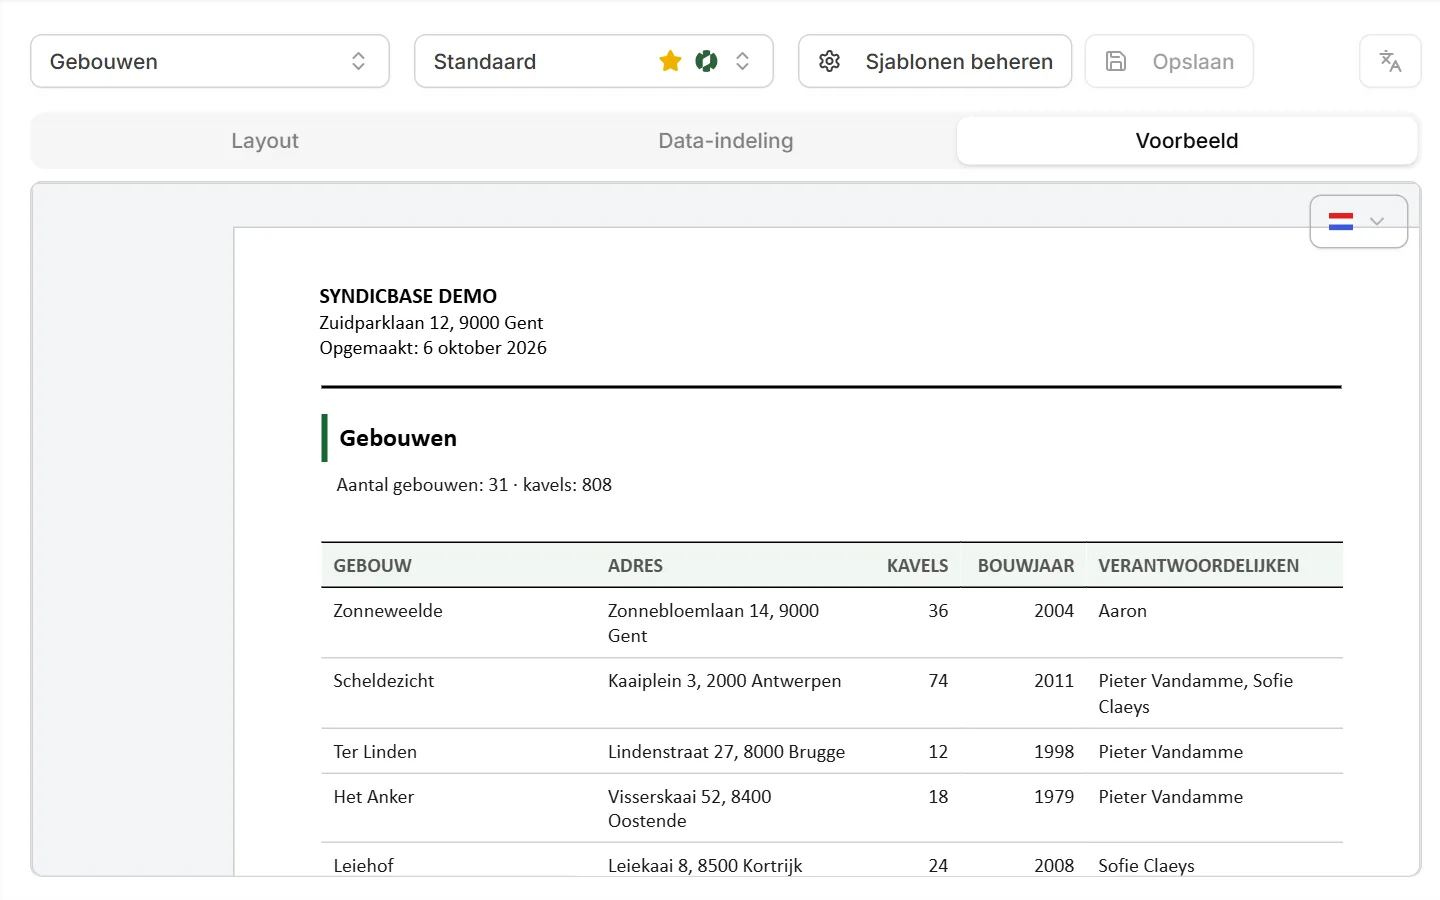Click the summary line Aantal gebouwen: 31

(x=474, y=485)
